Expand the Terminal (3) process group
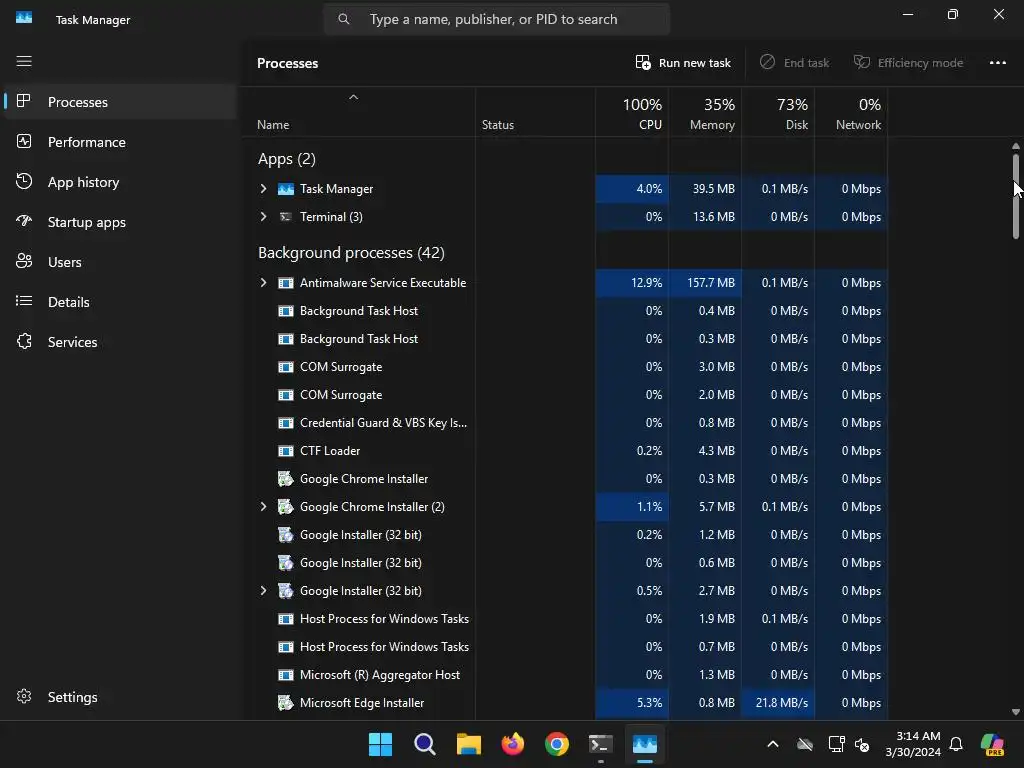The height and width of the screenshot is (768, 1024). (x=263, y=217)
